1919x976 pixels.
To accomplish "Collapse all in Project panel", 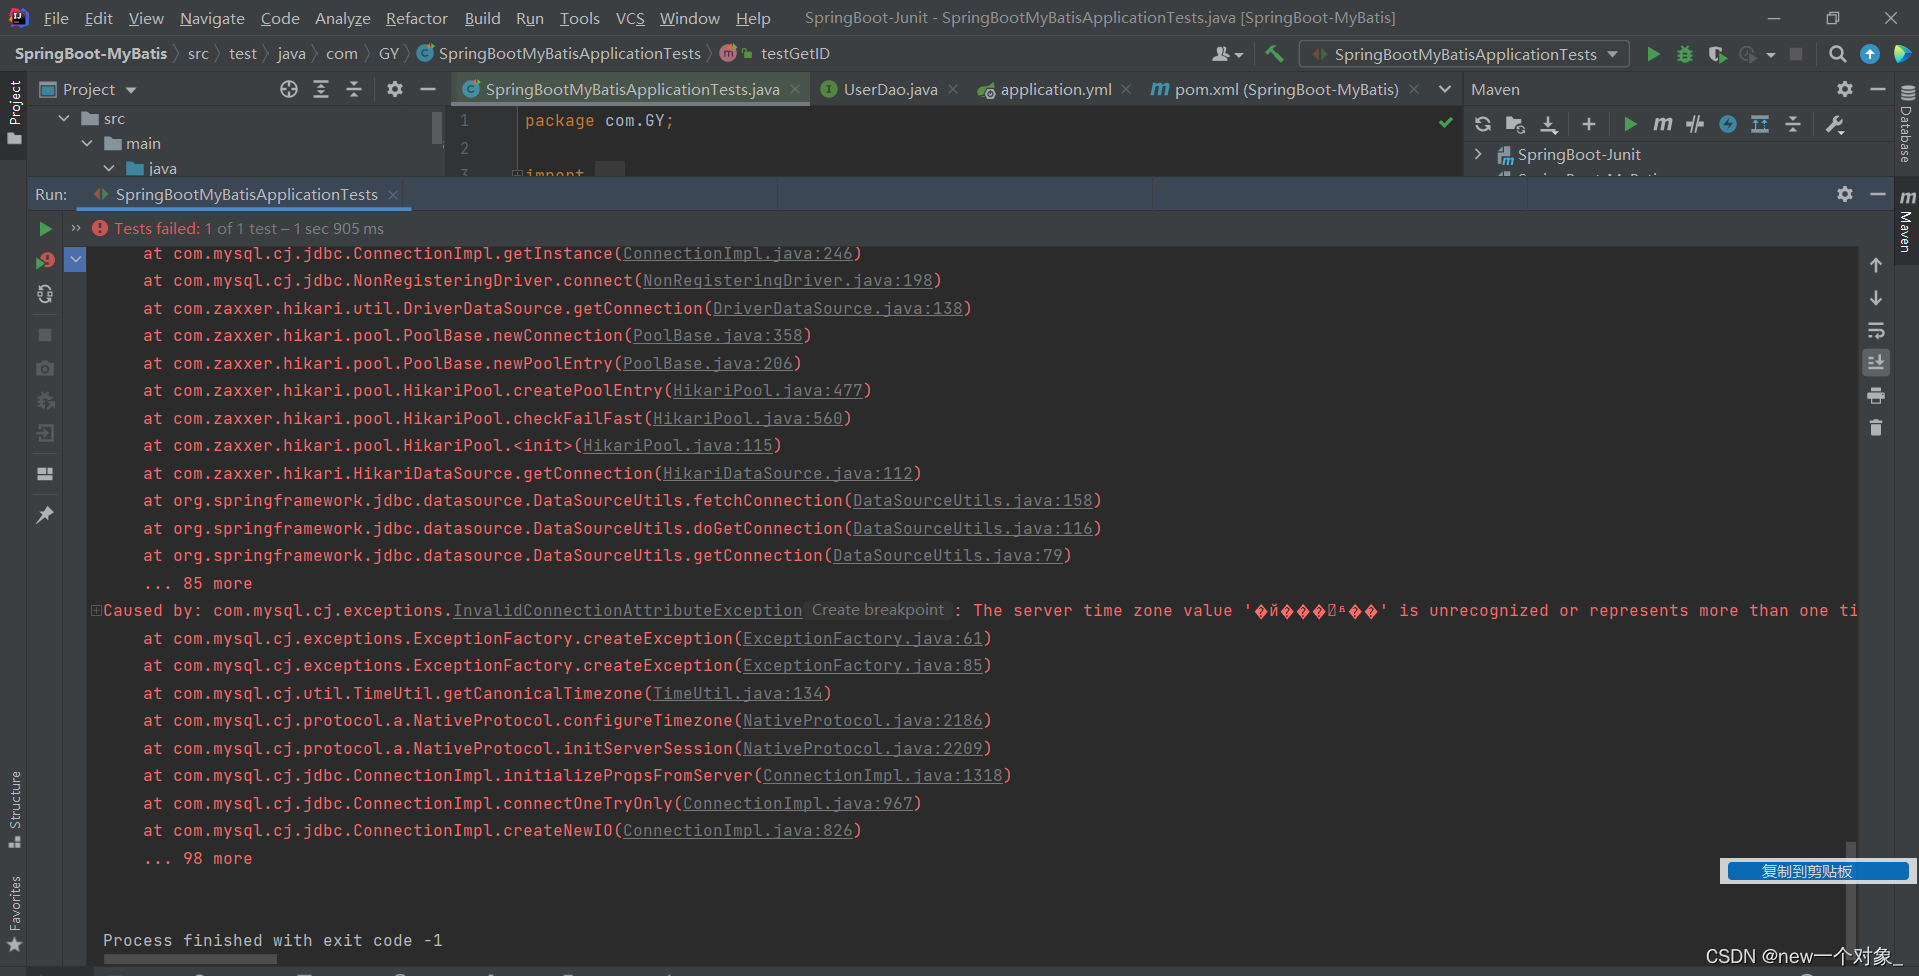I will click(x=354, y=89).
